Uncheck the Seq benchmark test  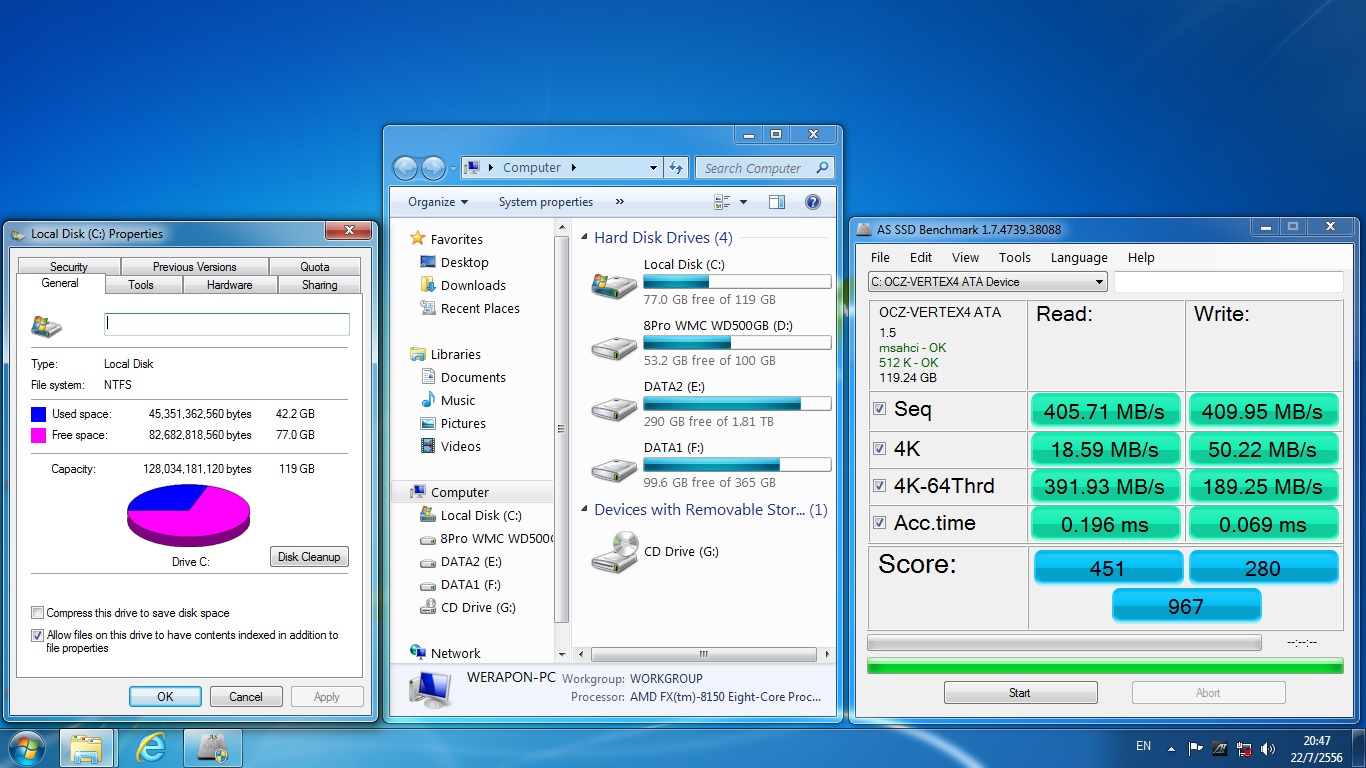click(x=880, y=409)
